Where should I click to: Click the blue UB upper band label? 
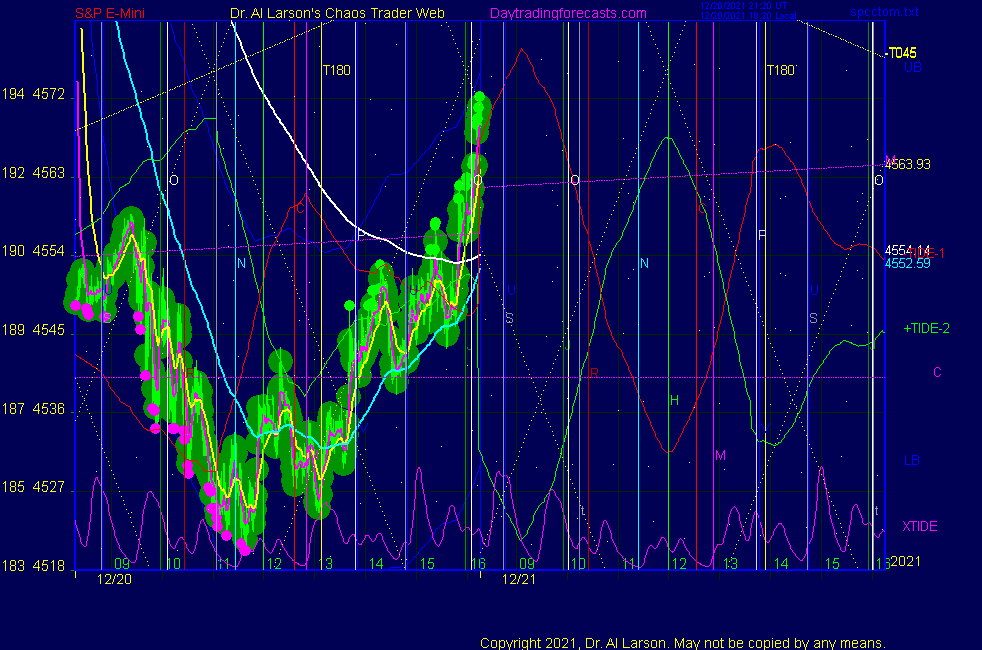[912, 67]
